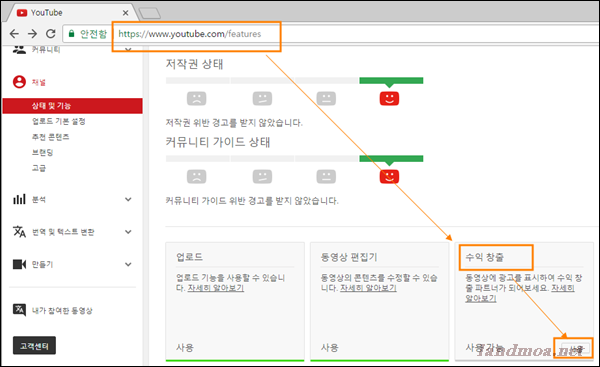Click 자세히 알아보기 link in 업로드 card
600x367 pixels.
pos(215,288)
